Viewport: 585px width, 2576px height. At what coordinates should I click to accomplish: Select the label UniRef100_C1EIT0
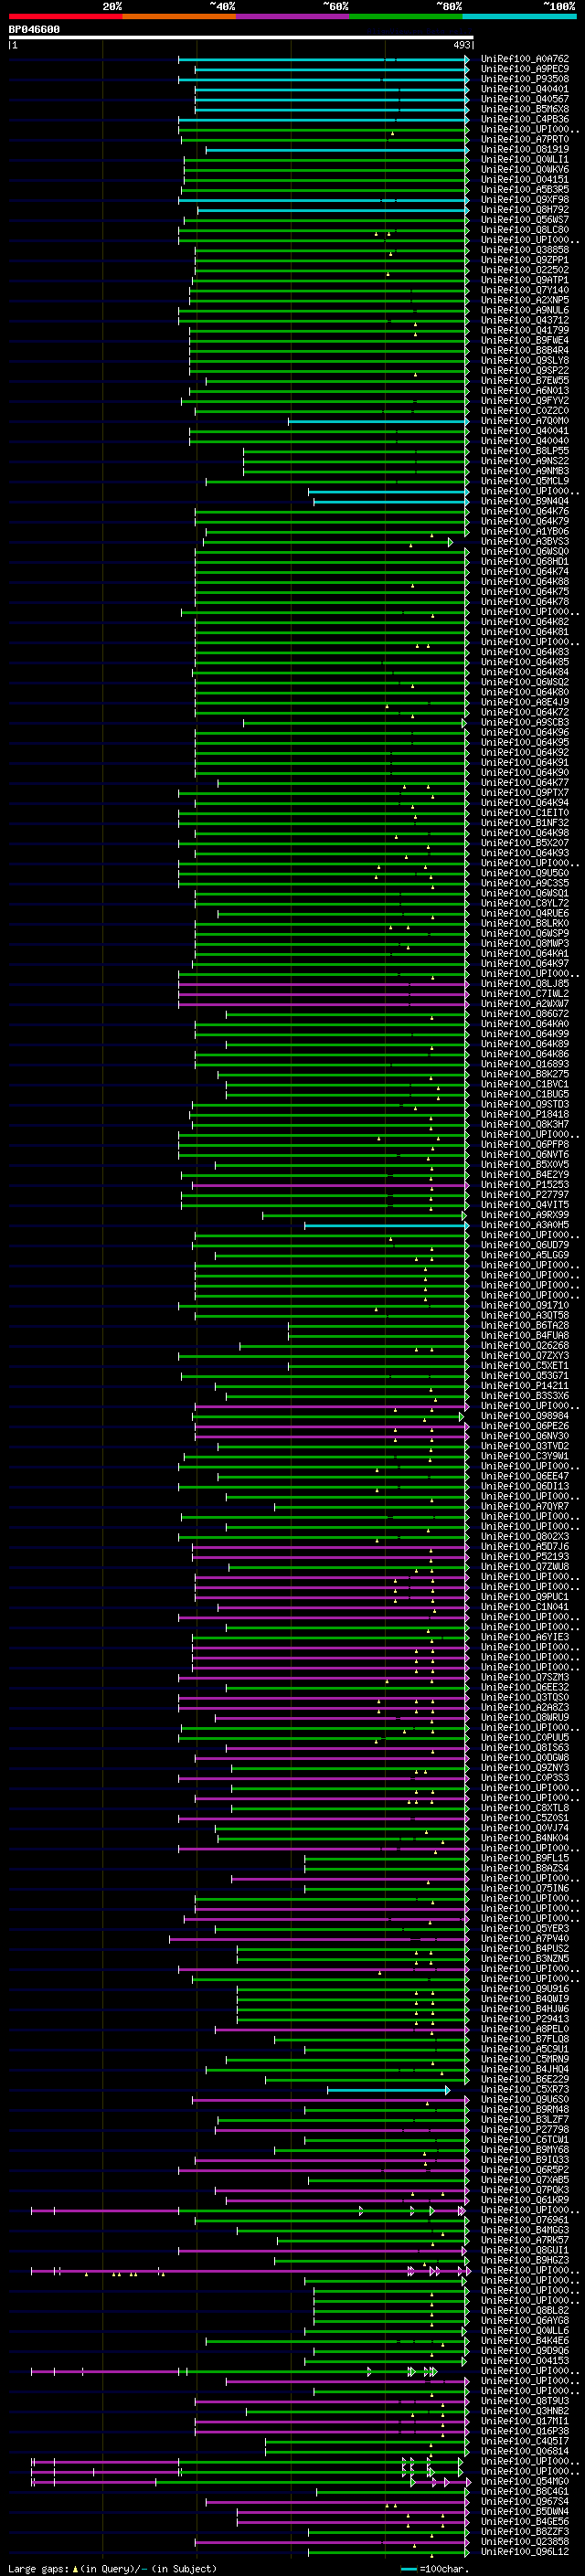[x=524, y=813]
